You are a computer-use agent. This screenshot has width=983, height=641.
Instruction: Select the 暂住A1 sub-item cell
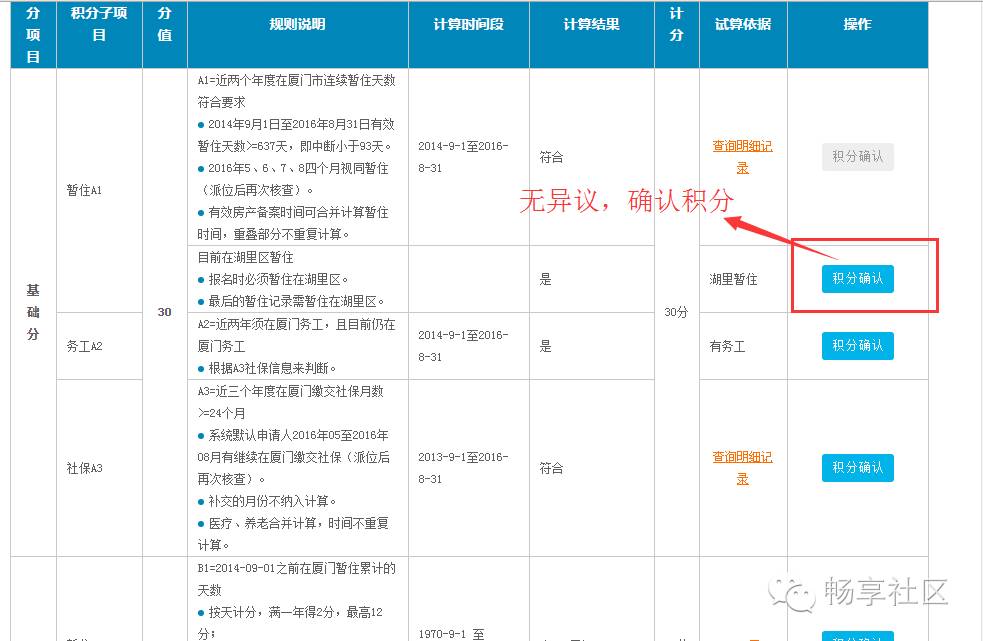[x=99, y=190]
